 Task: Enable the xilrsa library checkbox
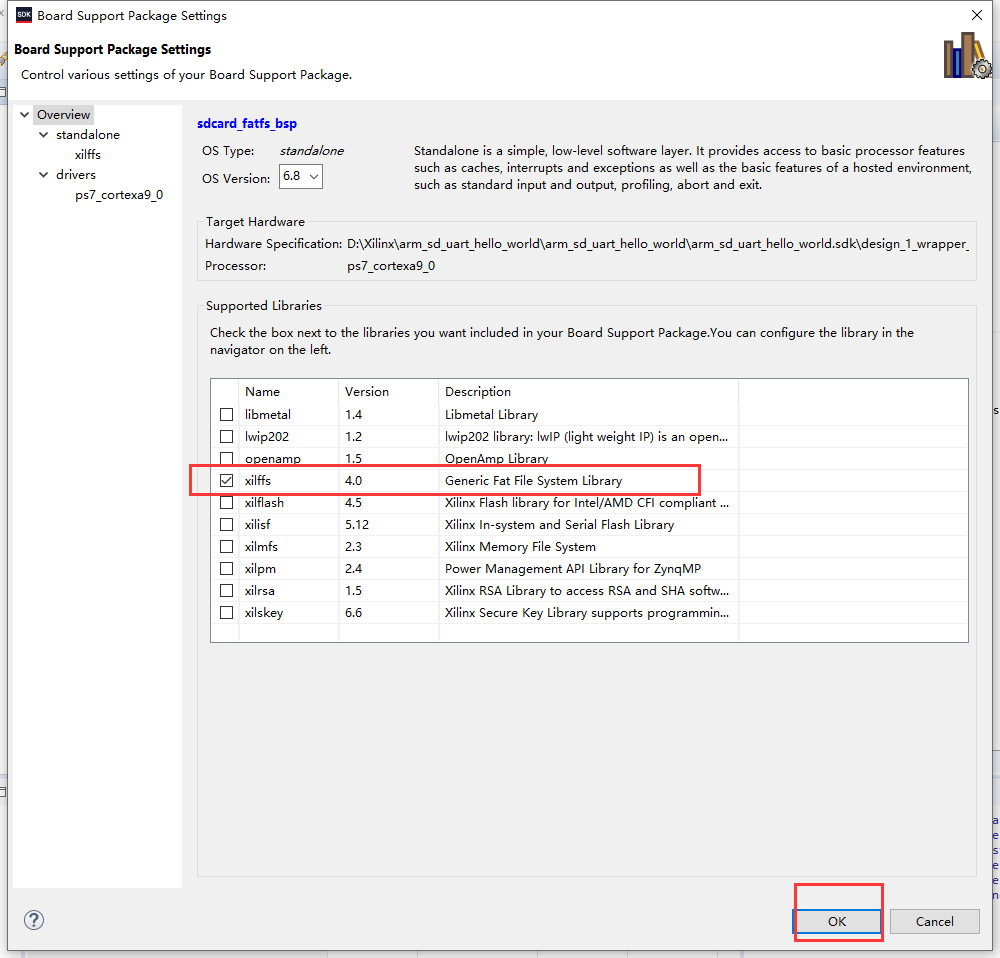tap(226, 591)
